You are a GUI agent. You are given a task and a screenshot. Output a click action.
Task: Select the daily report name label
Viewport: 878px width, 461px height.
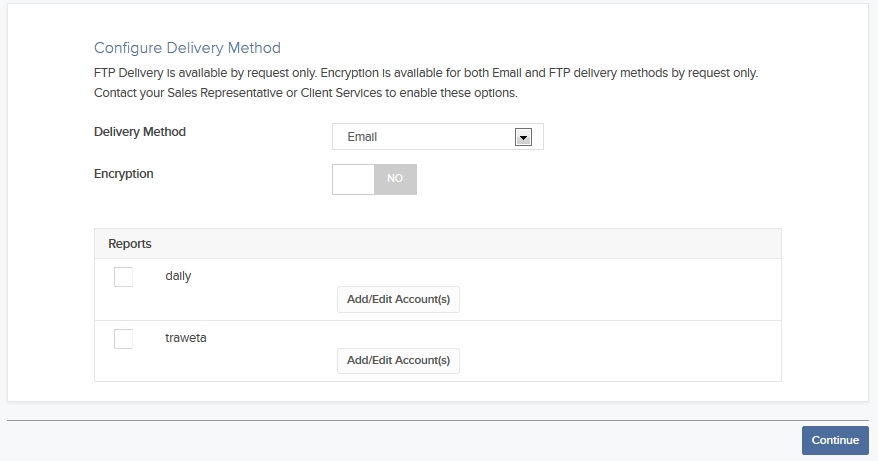coord(178,276)
